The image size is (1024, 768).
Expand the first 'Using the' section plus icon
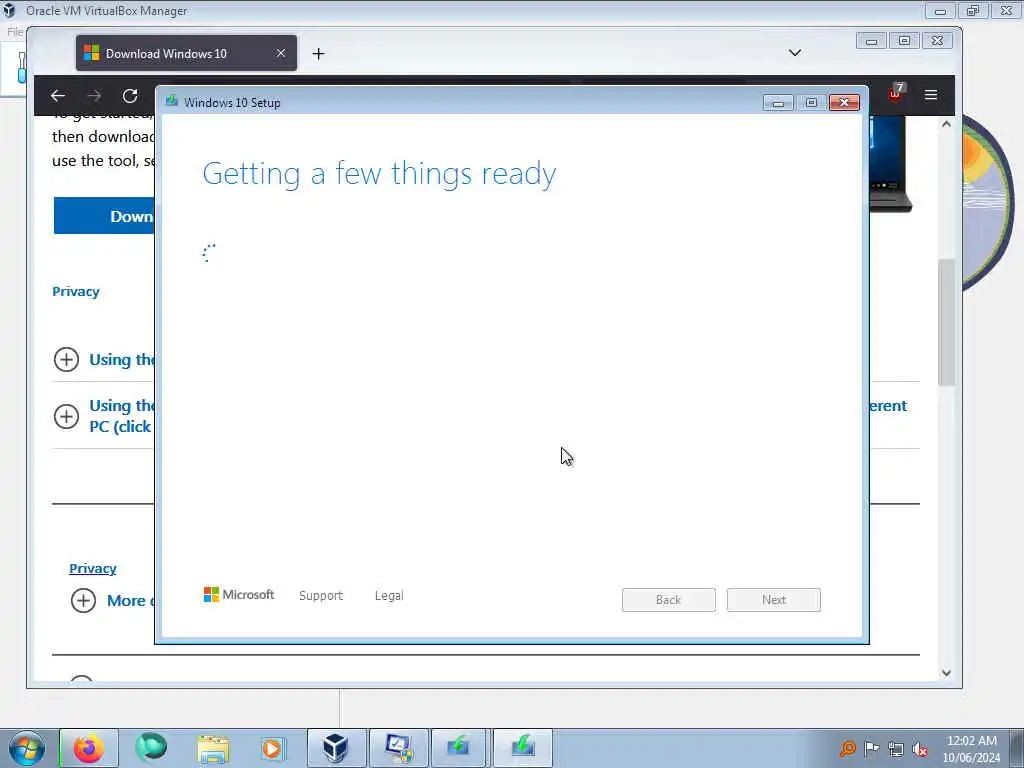pos(66,359)
